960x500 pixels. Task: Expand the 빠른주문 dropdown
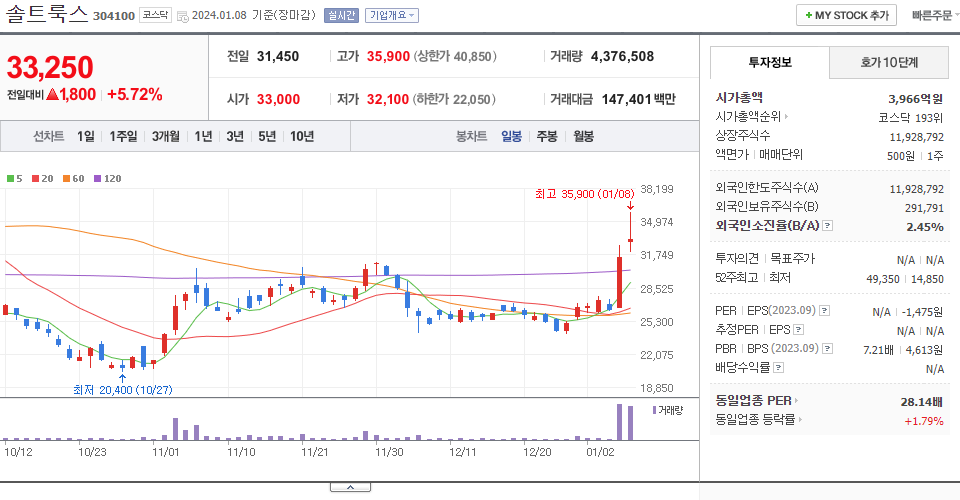935,15
